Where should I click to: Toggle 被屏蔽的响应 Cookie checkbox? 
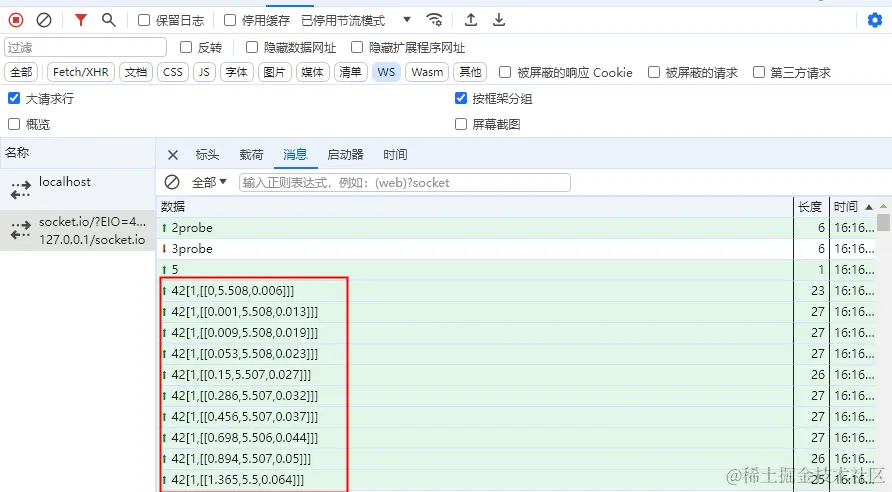[x=505, y=72]
